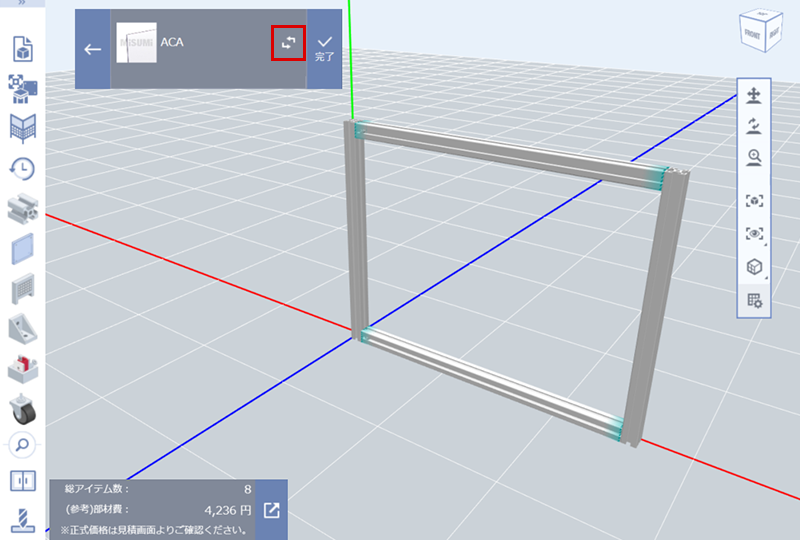
Task: Click the magnifier search icon in sidebar
Action: 22,444
